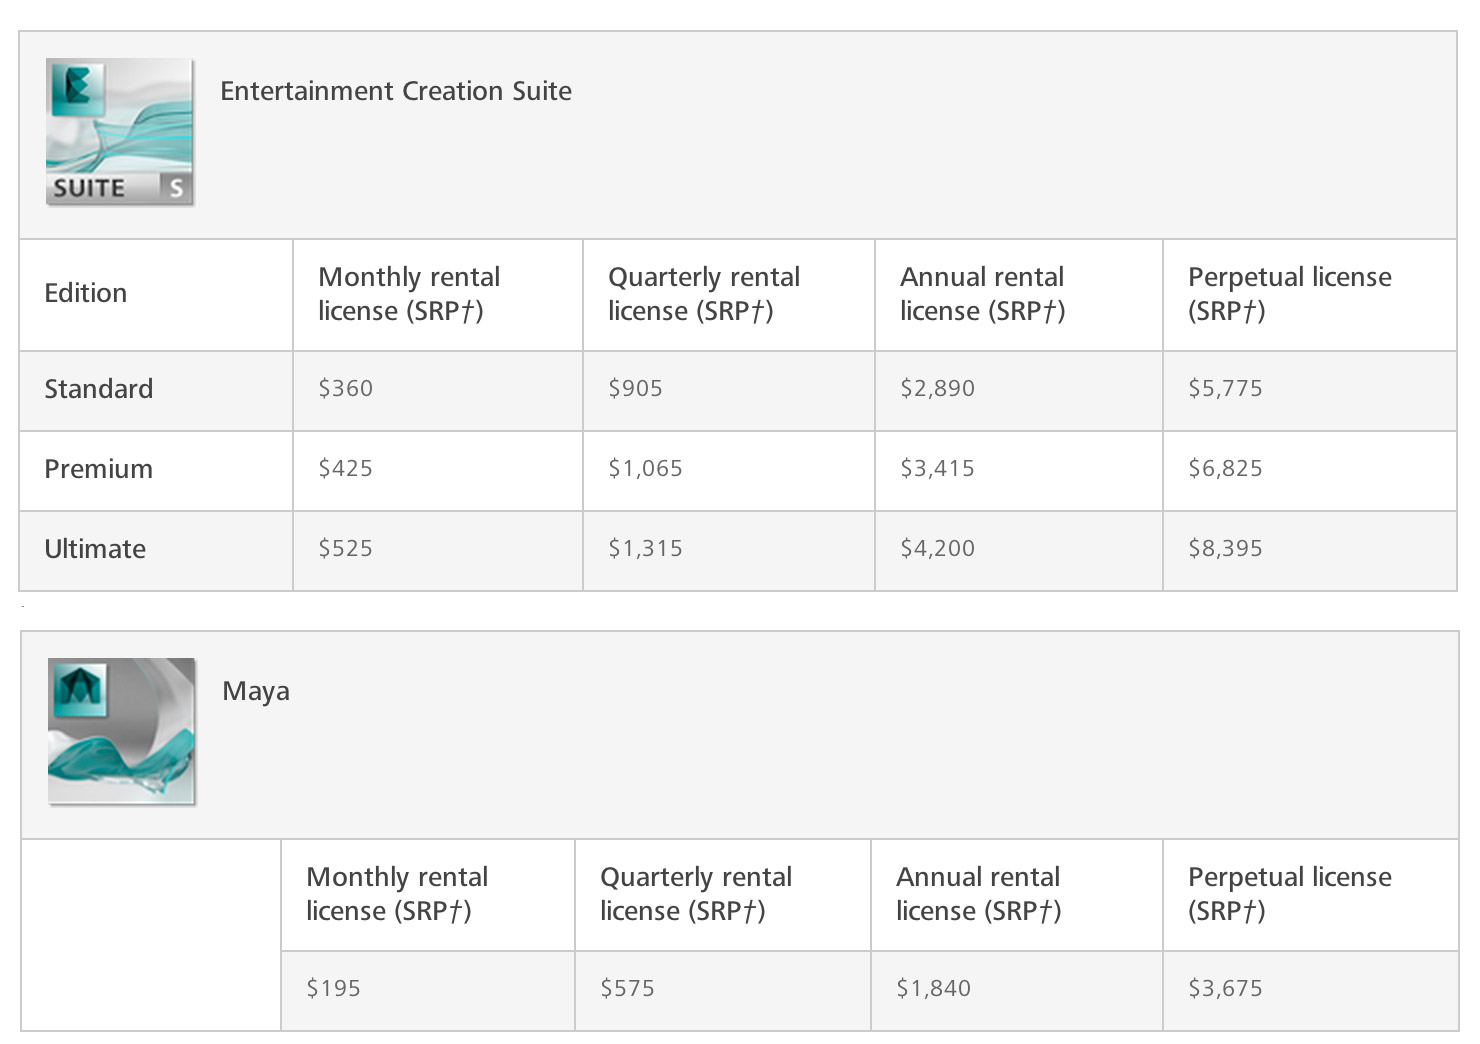Click Suite 'Perpetual license' header

tap(1290, 294)
